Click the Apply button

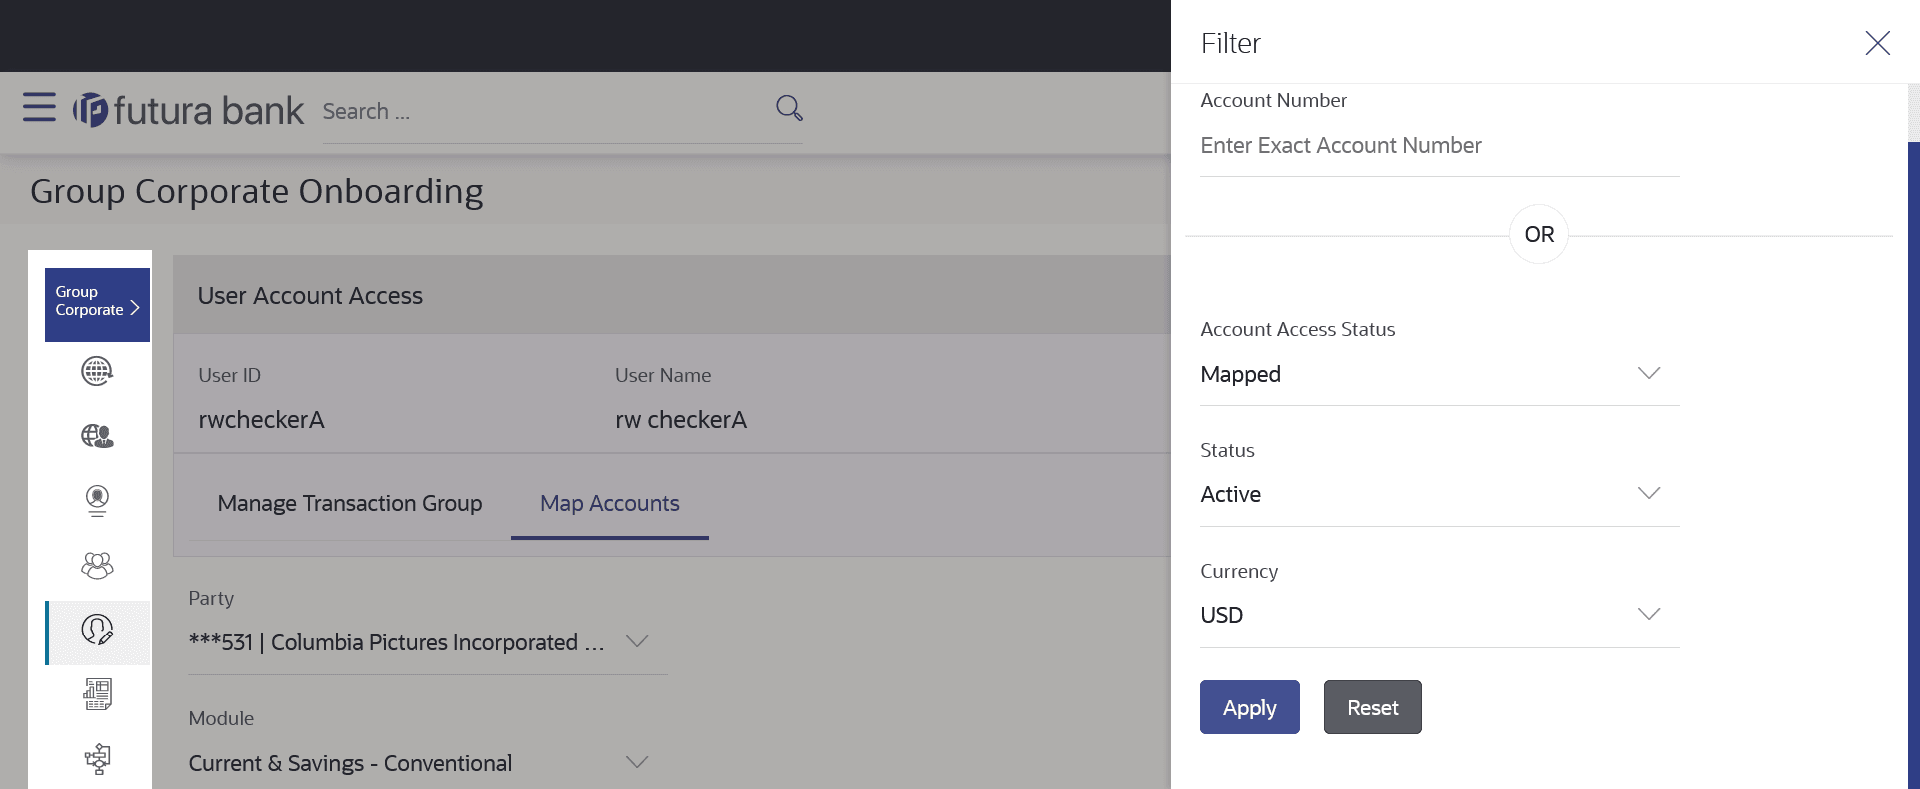point(1249,707)
